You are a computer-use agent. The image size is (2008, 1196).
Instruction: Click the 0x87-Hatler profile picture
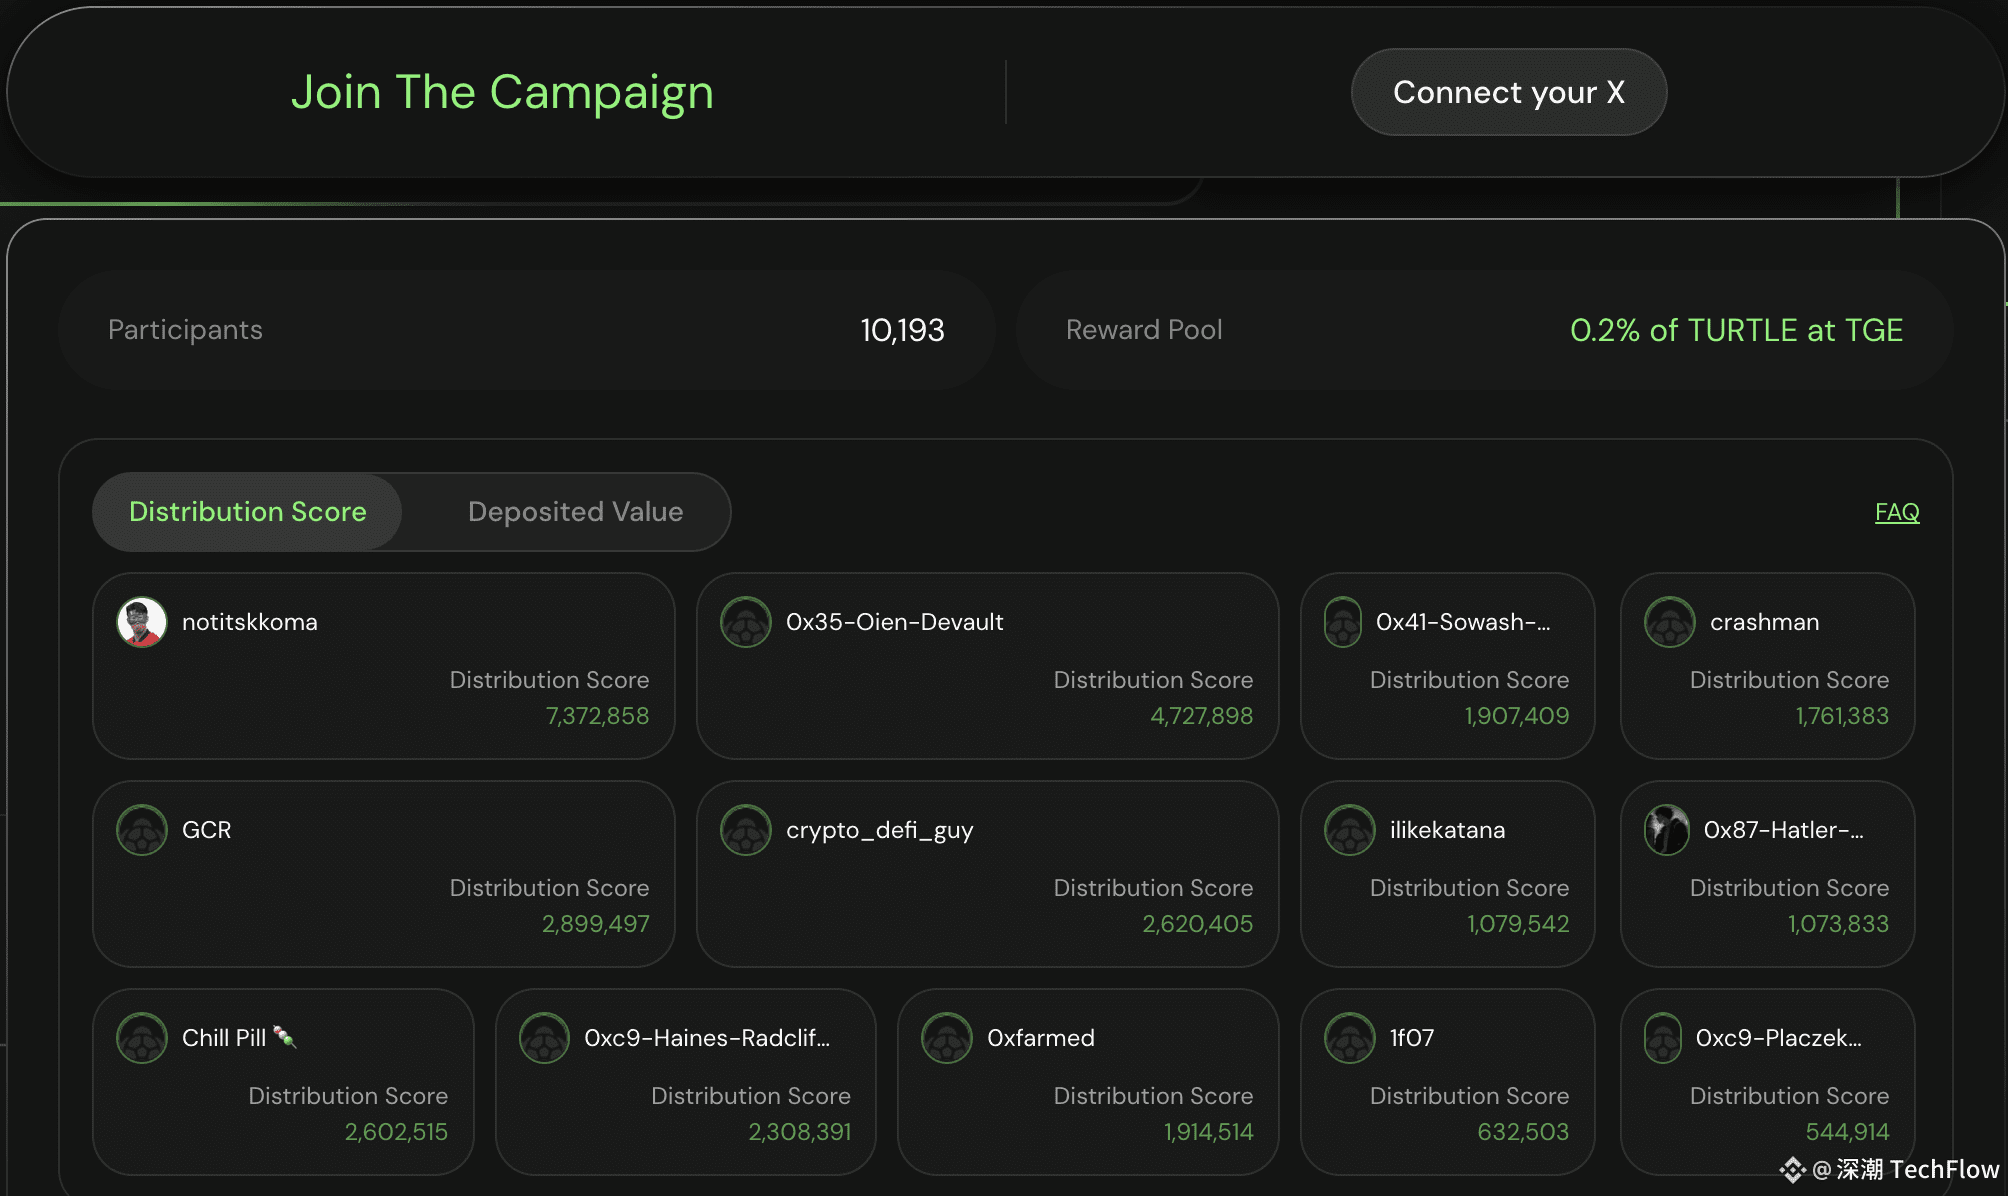point(1667,830)
